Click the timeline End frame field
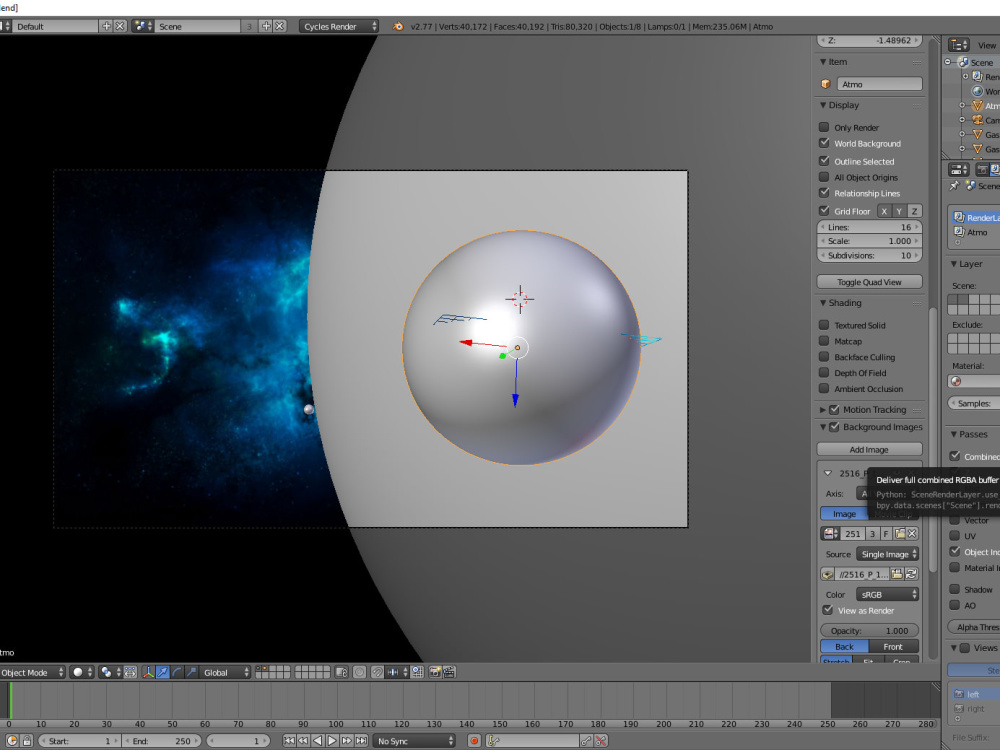Viewport: 1000px width, 750px height. [x=163, y=741]
